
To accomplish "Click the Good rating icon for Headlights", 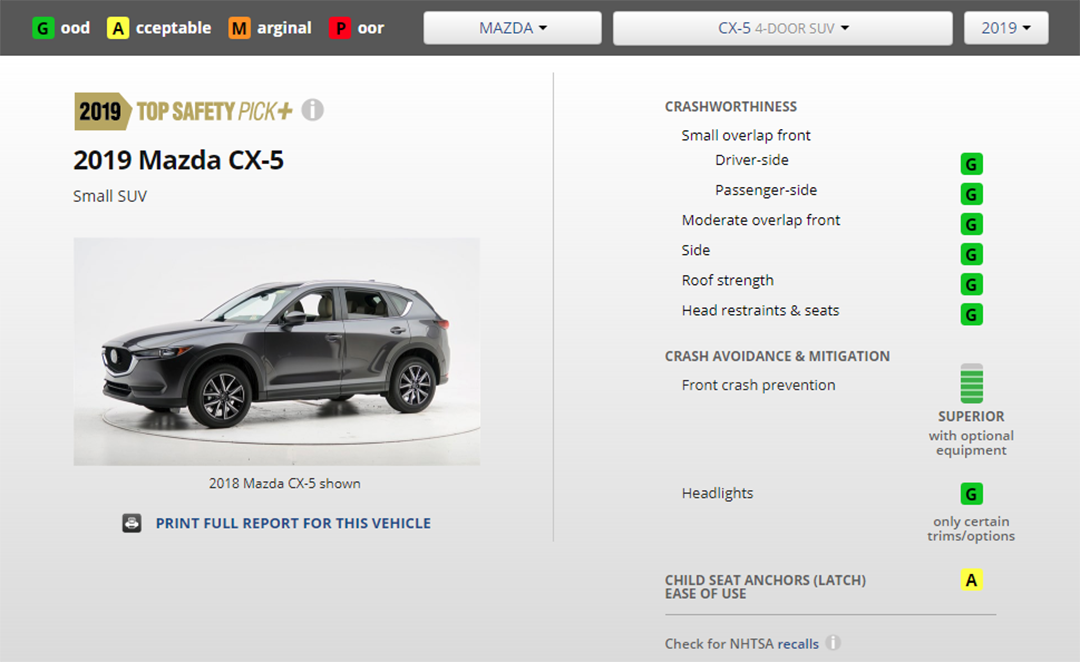I will click(x=971, y=493).
